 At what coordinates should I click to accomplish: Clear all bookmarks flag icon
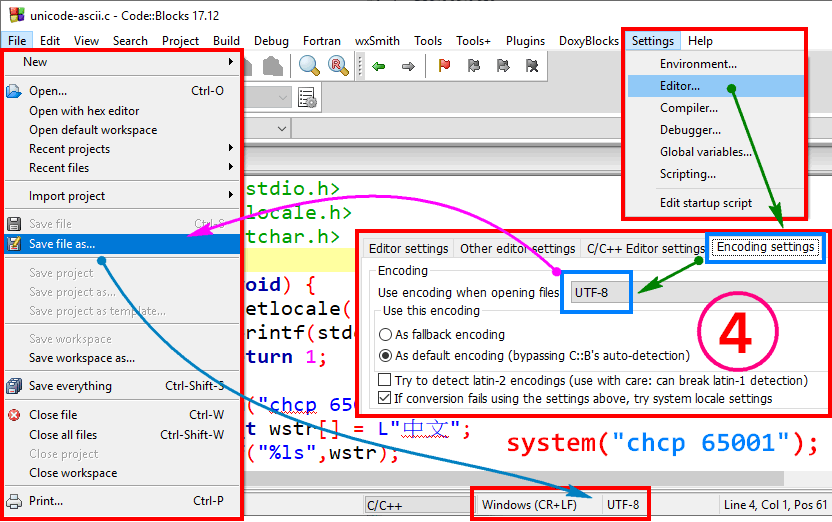(532, 67)
